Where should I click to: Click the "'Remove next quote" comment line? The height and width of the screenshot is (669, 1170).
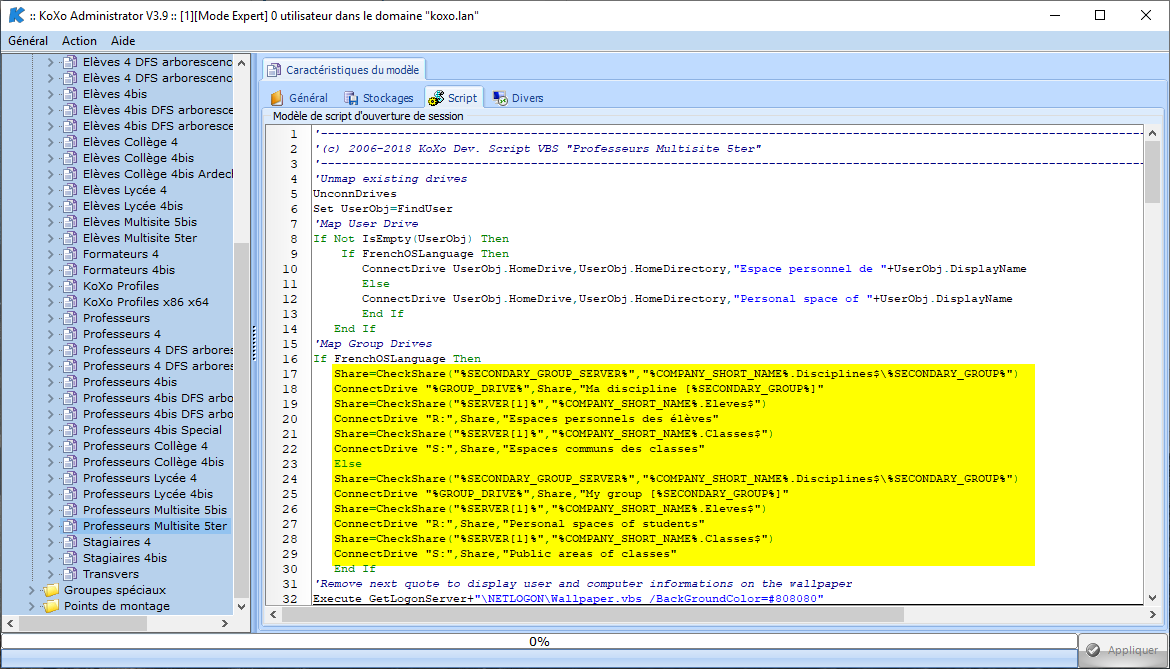(583, 583)
